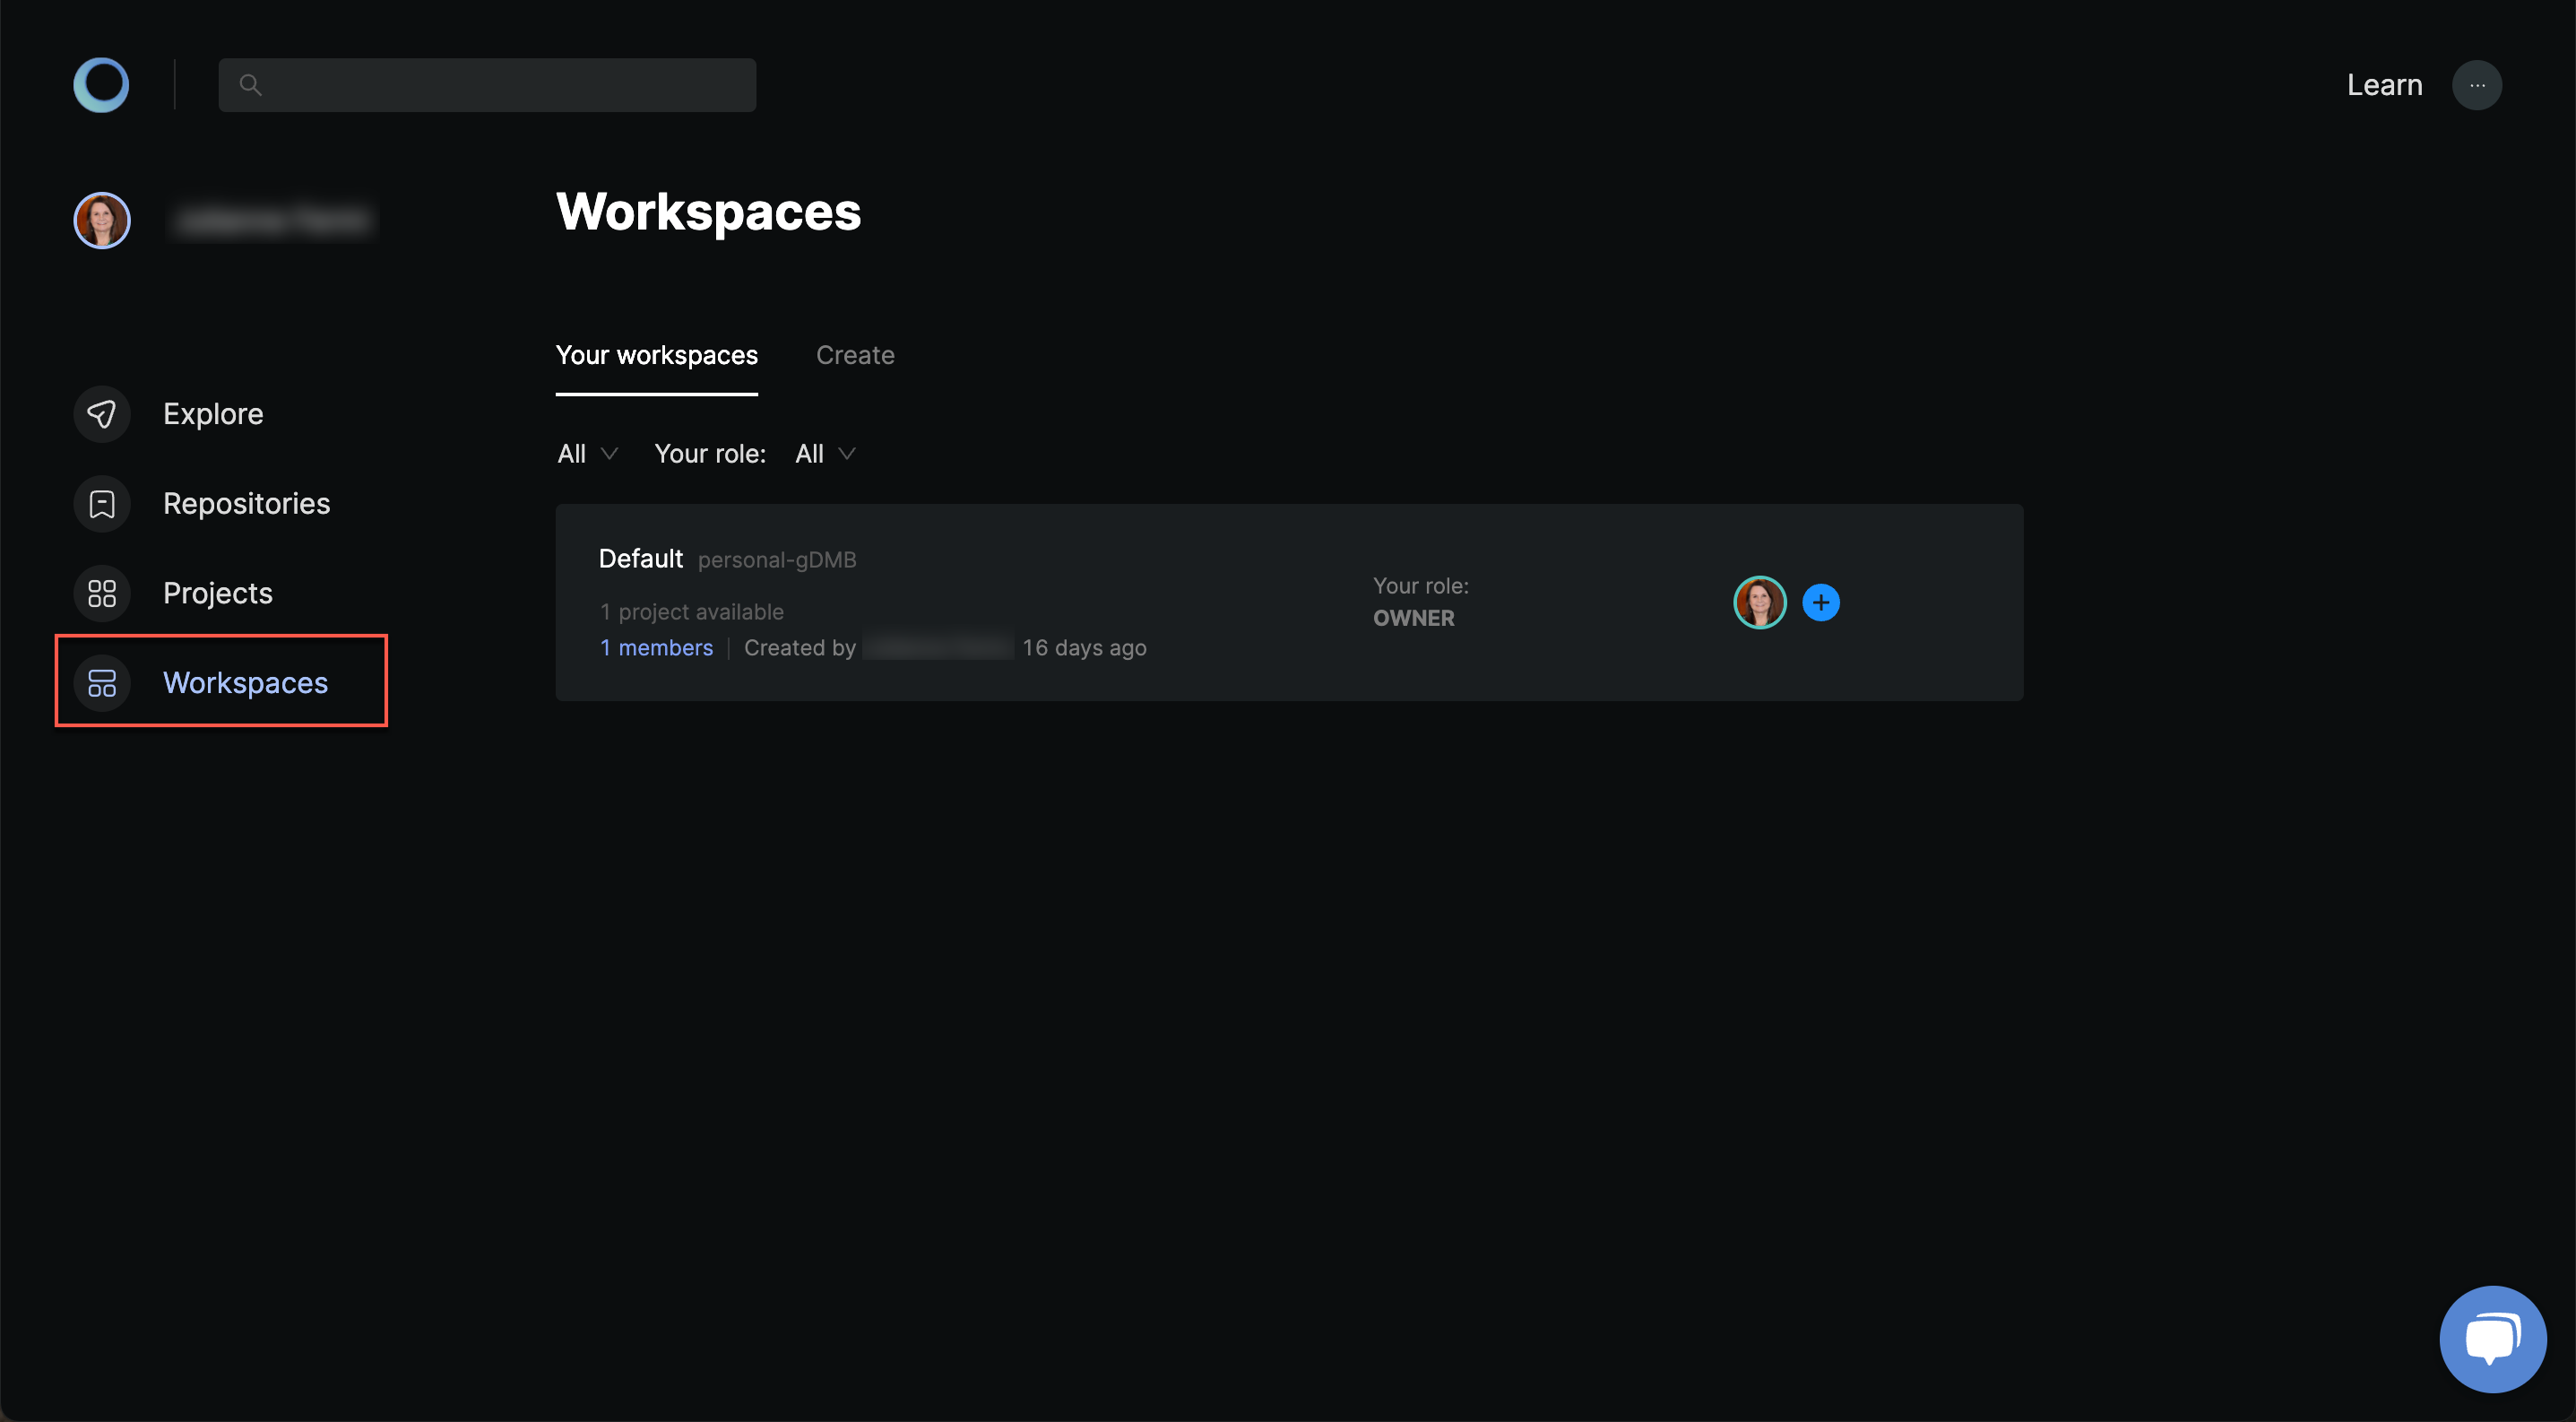Click the user avatar profile icon
The width and height of the screenshot is (2576, 1422).
101,219
